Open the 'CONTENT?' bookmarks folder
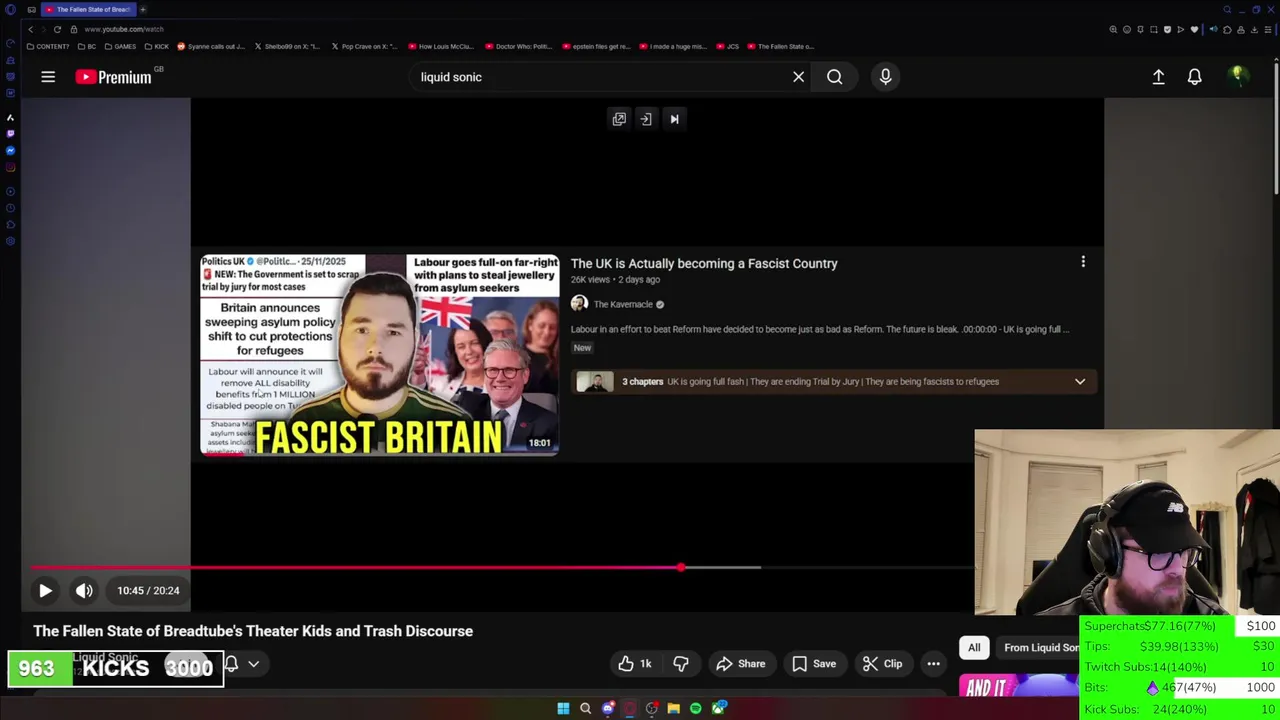 pyautogui.click(x=49, y=46)
